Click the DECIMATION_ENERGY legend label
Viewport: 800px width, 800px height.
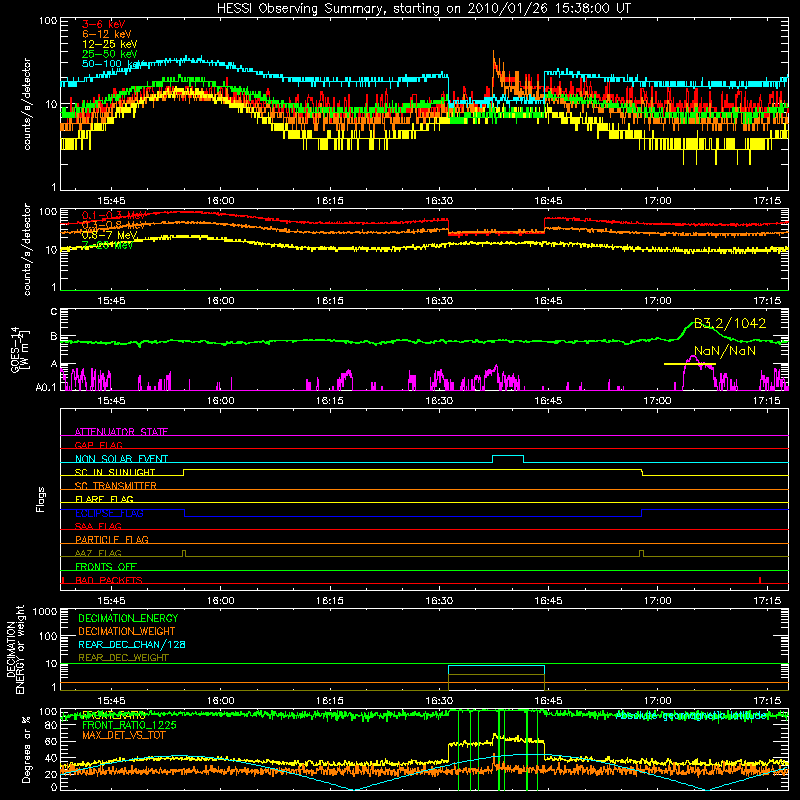click(128, 618)
